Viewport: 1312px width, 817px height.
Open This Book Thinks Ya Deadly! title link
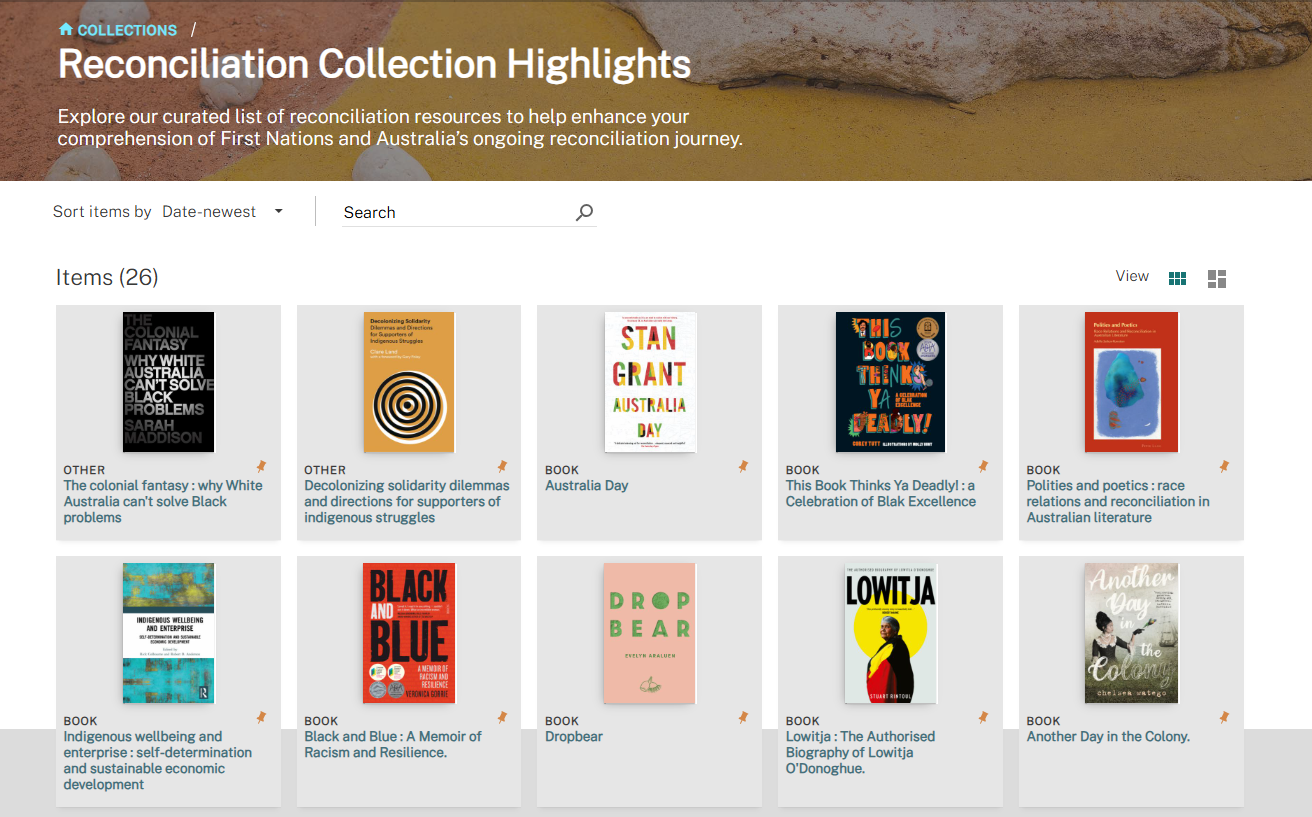881,493
